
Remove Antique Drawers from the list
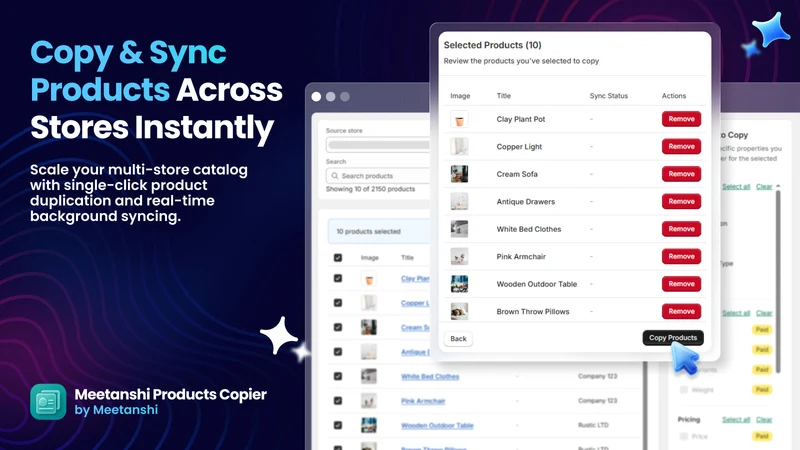click(x=681, y=202)
